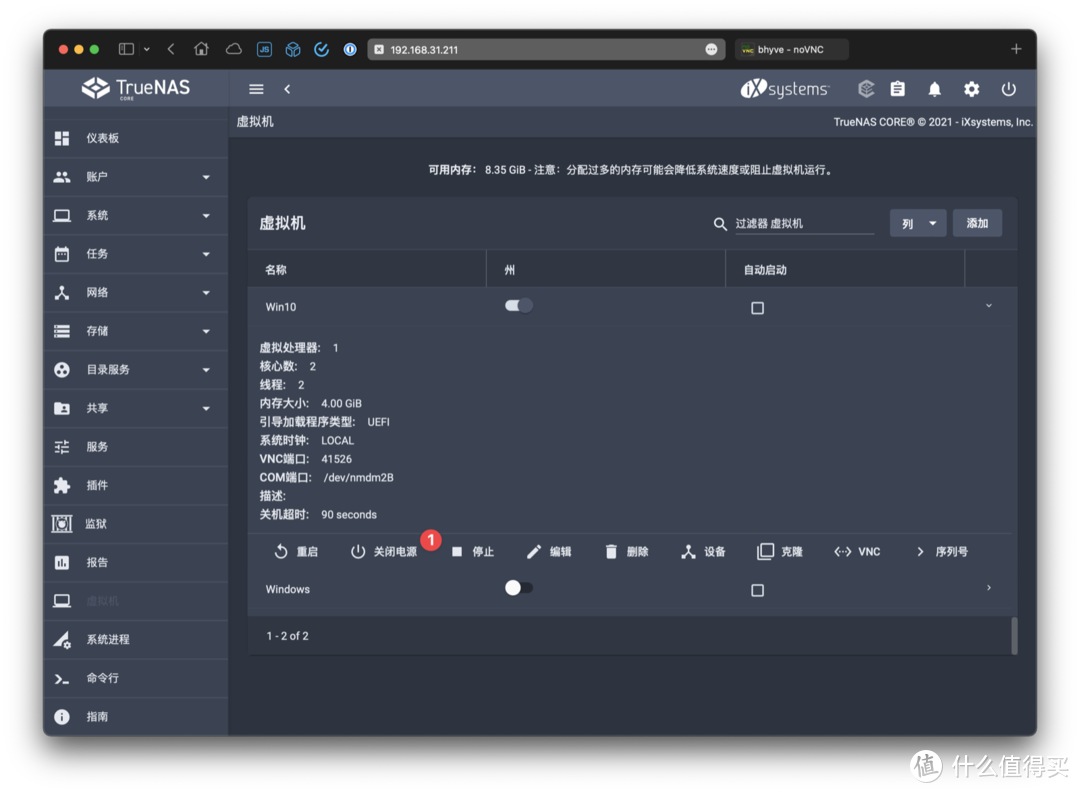Click the 州 state column header
The height and width of the screenshot is (793, 1080).
coord(510,270)
